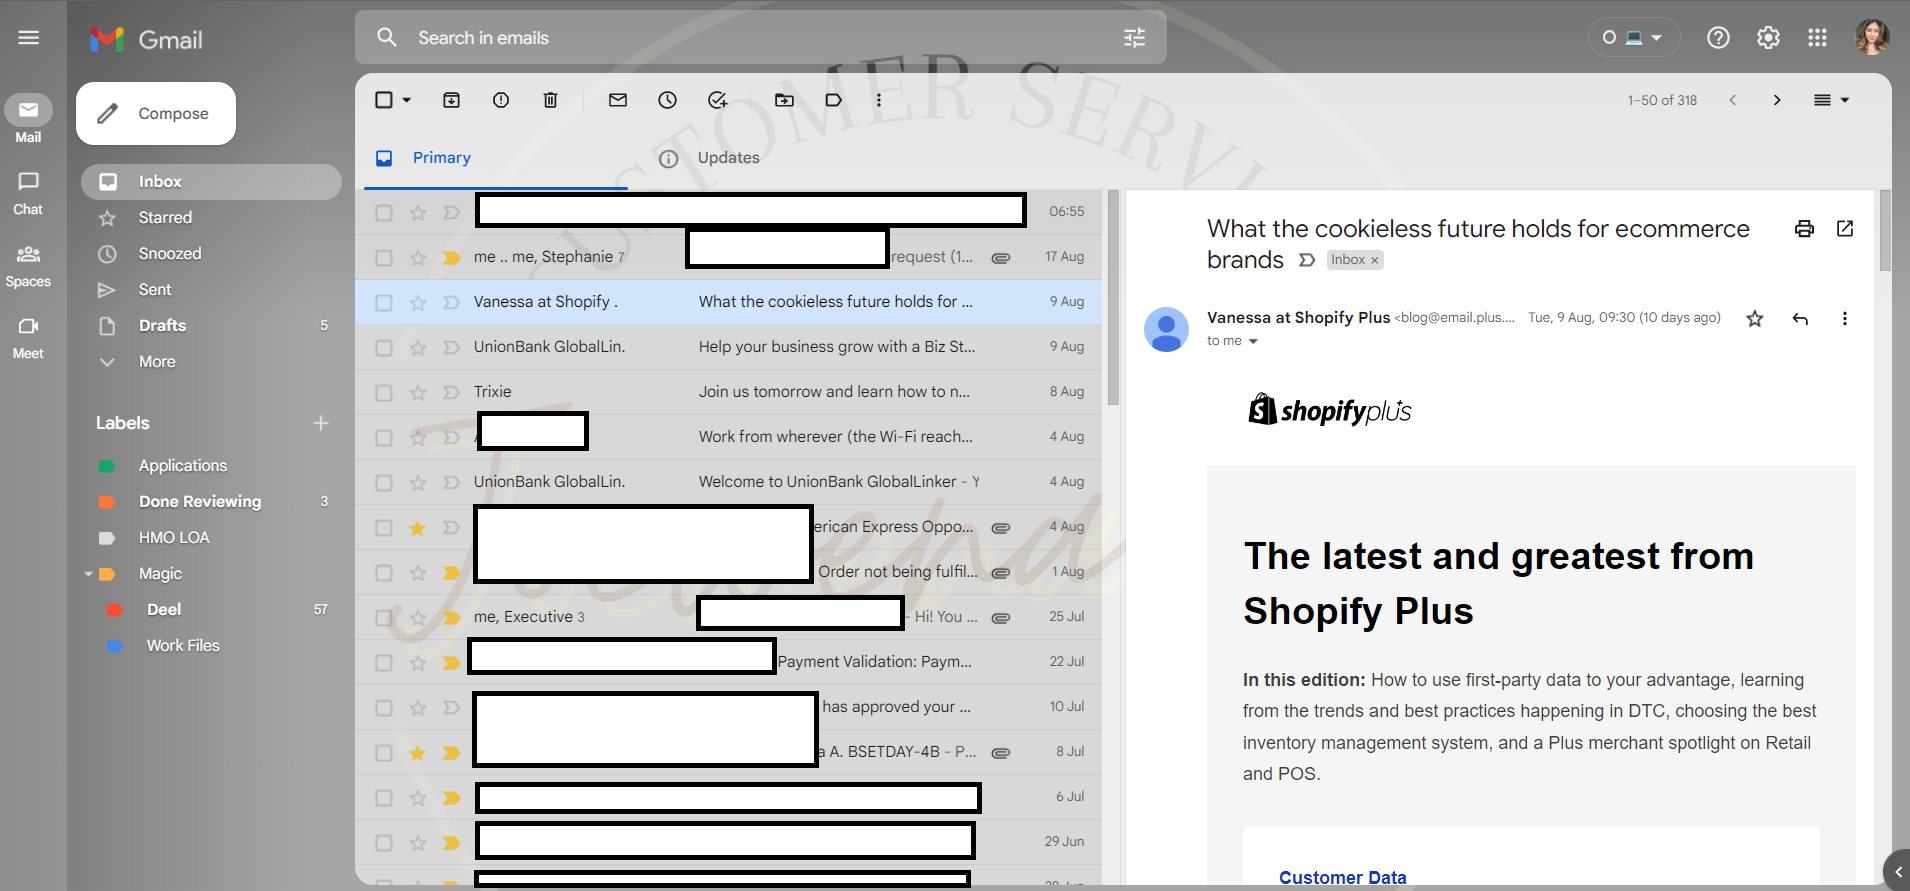Remove the Inbox label chip from the email
This screenshot has height=891, width=1910.
[1375, 260]
